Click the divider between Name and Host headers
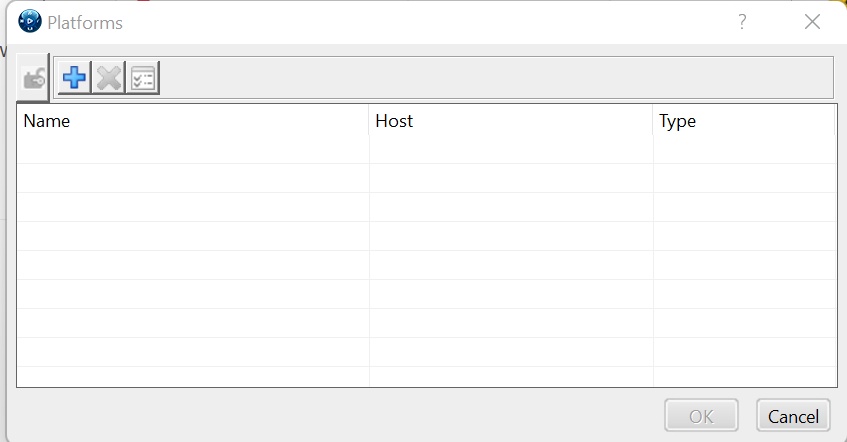The image size is (847, 442). click(x=369, y=122)
